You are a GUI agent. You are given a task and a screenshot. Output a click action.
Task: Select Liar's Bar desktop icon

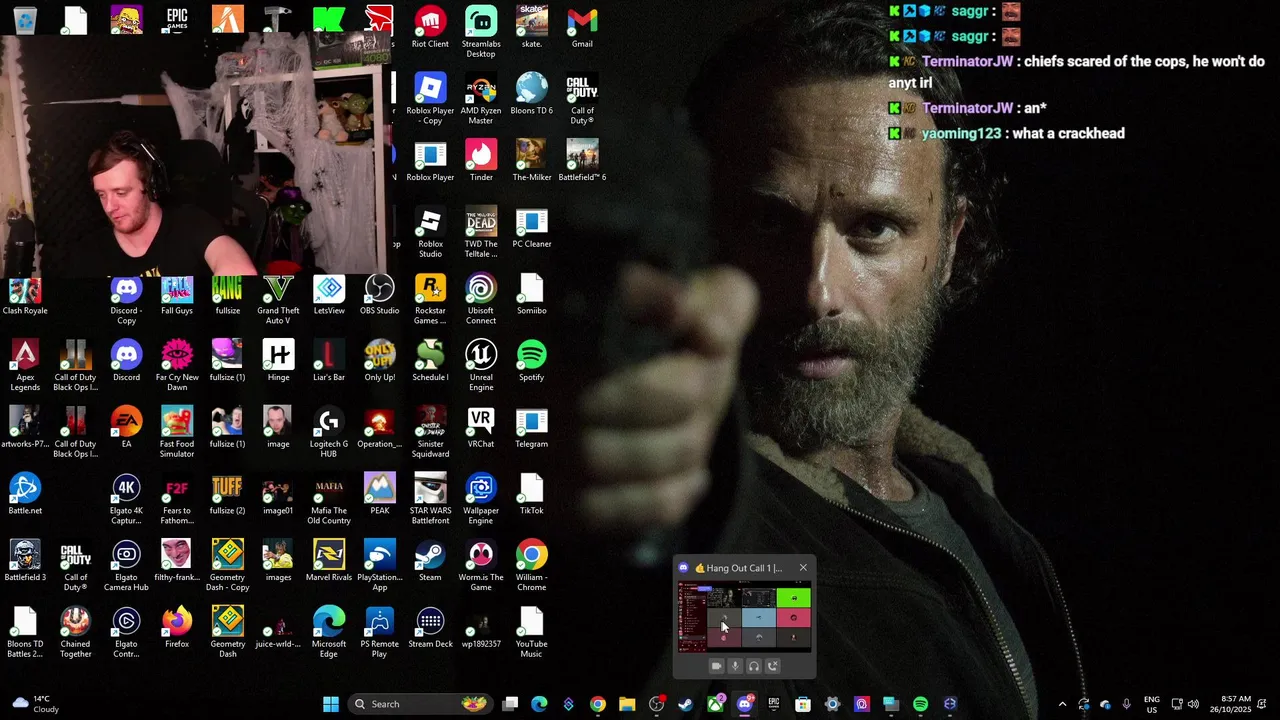(x=329, y=360)
